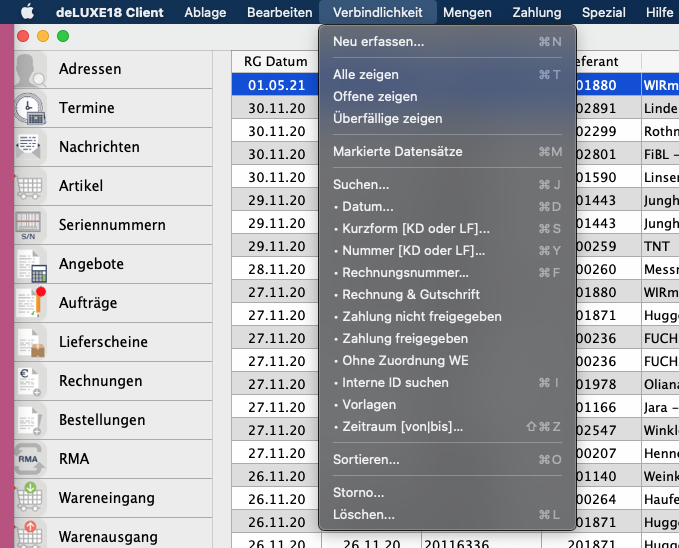
Task: Click the Artikel shopping cart icon
Action: point(30,186)
